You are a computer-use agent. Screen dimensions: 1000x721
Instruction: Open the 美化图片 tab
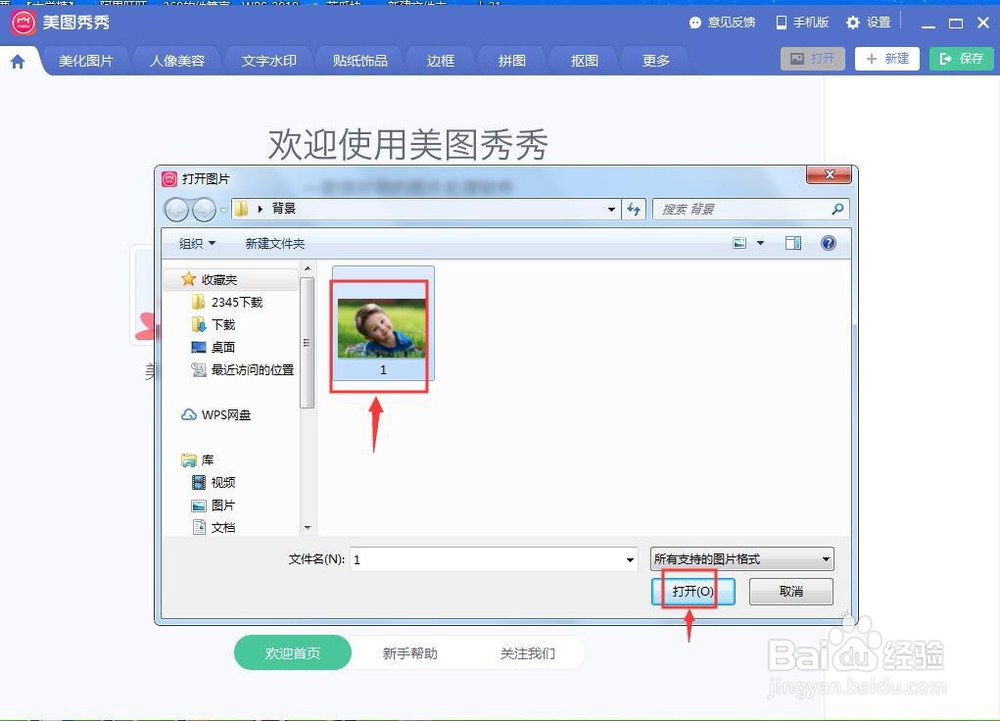tap(86, 61)
